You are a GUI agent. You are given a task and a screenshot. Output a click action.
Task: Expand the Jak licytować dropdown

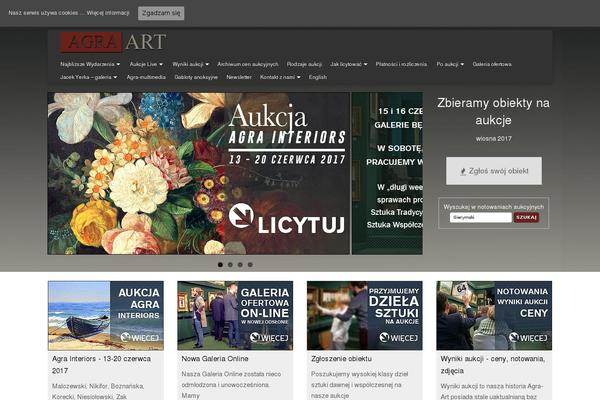349,64
